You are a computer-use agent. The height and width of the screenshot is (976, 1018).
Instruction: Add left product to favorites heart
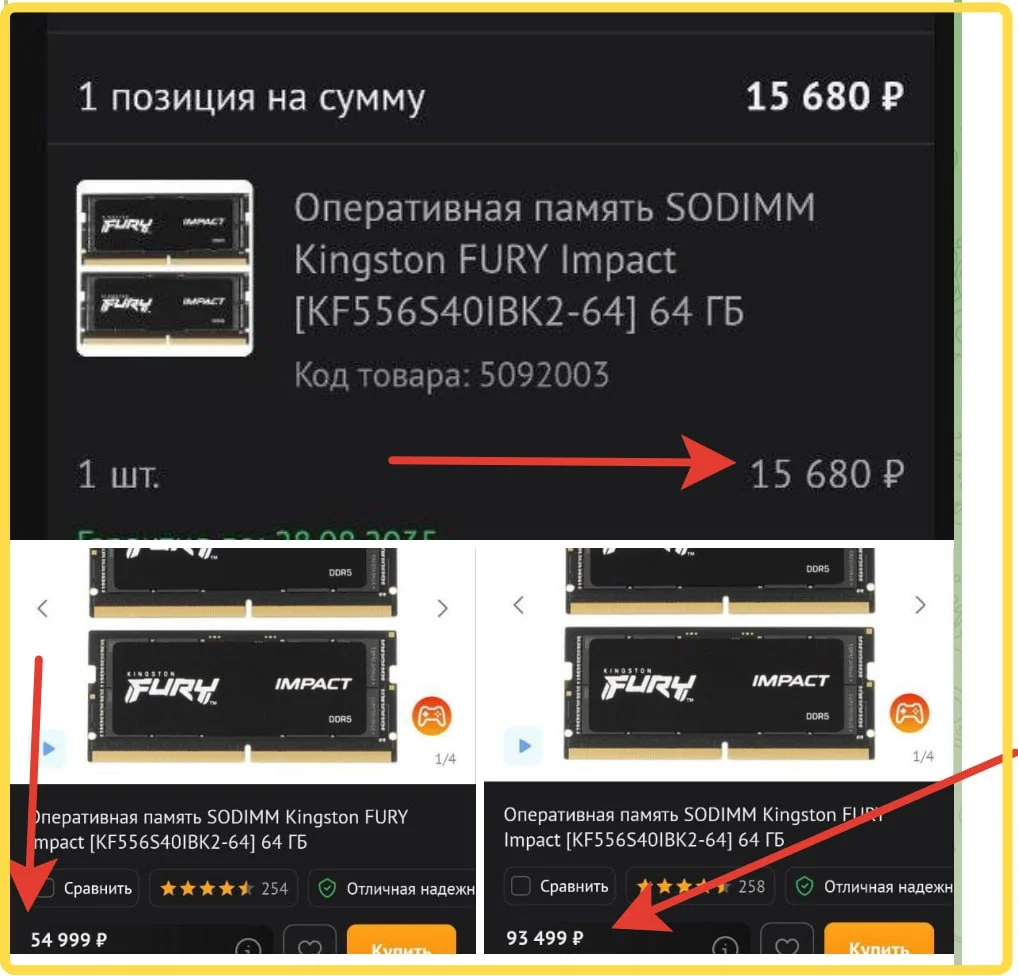point(310,943)
